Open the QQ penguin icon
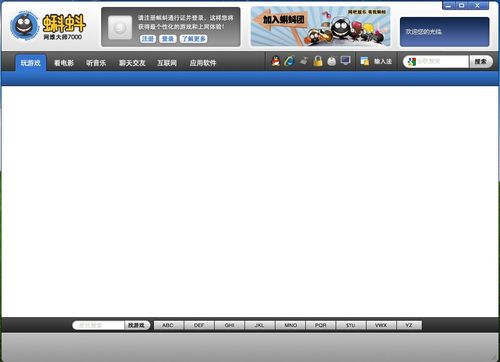 pos(276,61)
